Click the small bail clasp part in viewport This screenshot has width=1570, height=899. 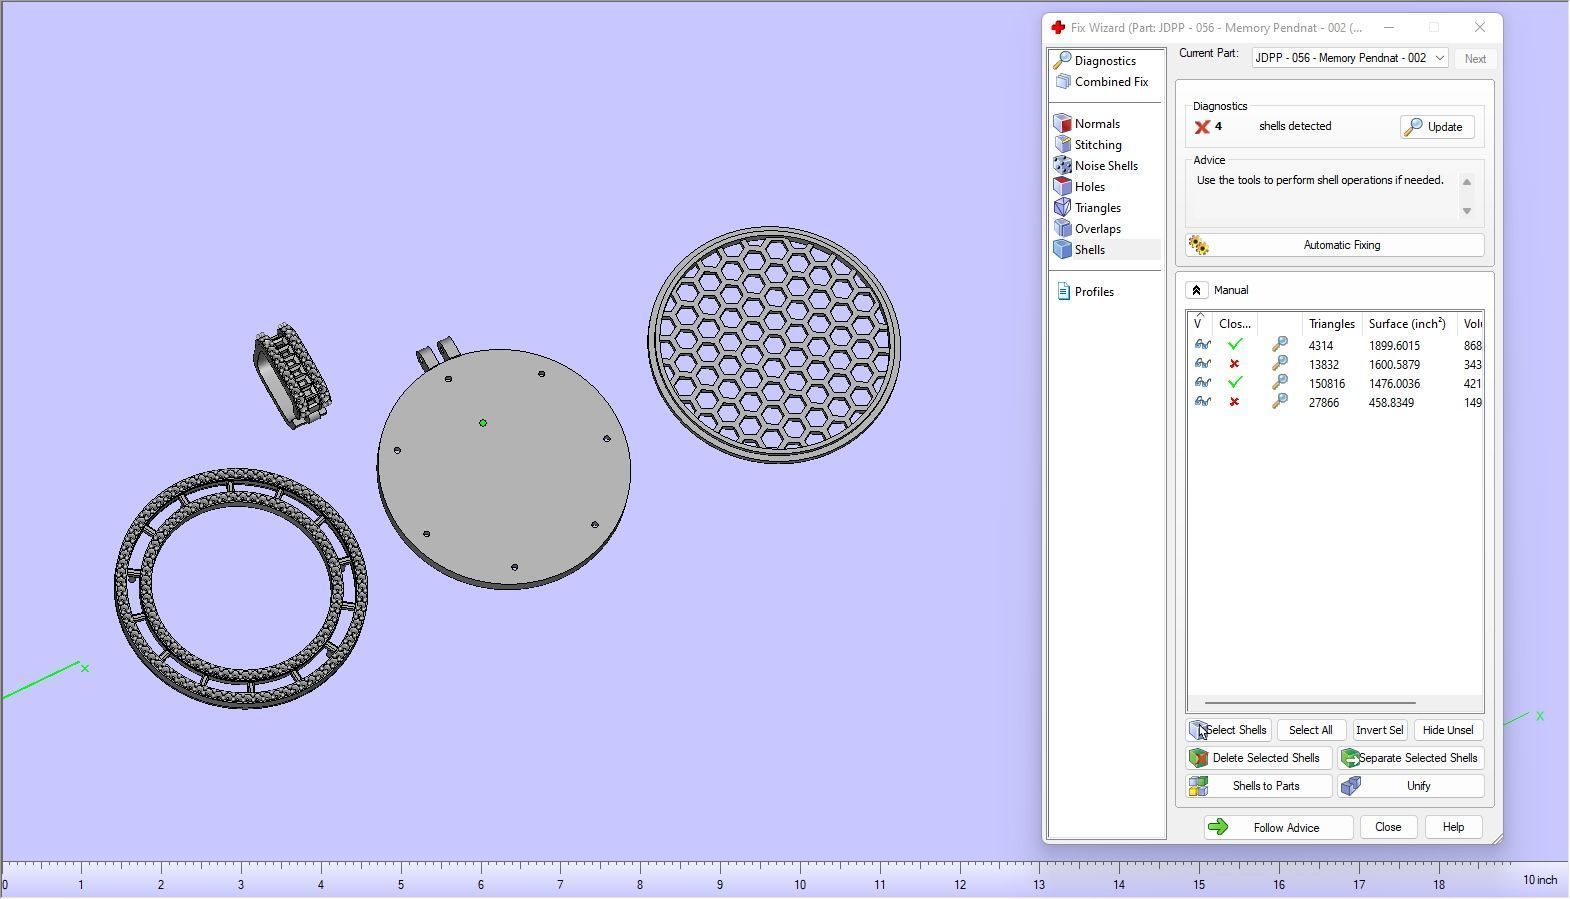292,376
